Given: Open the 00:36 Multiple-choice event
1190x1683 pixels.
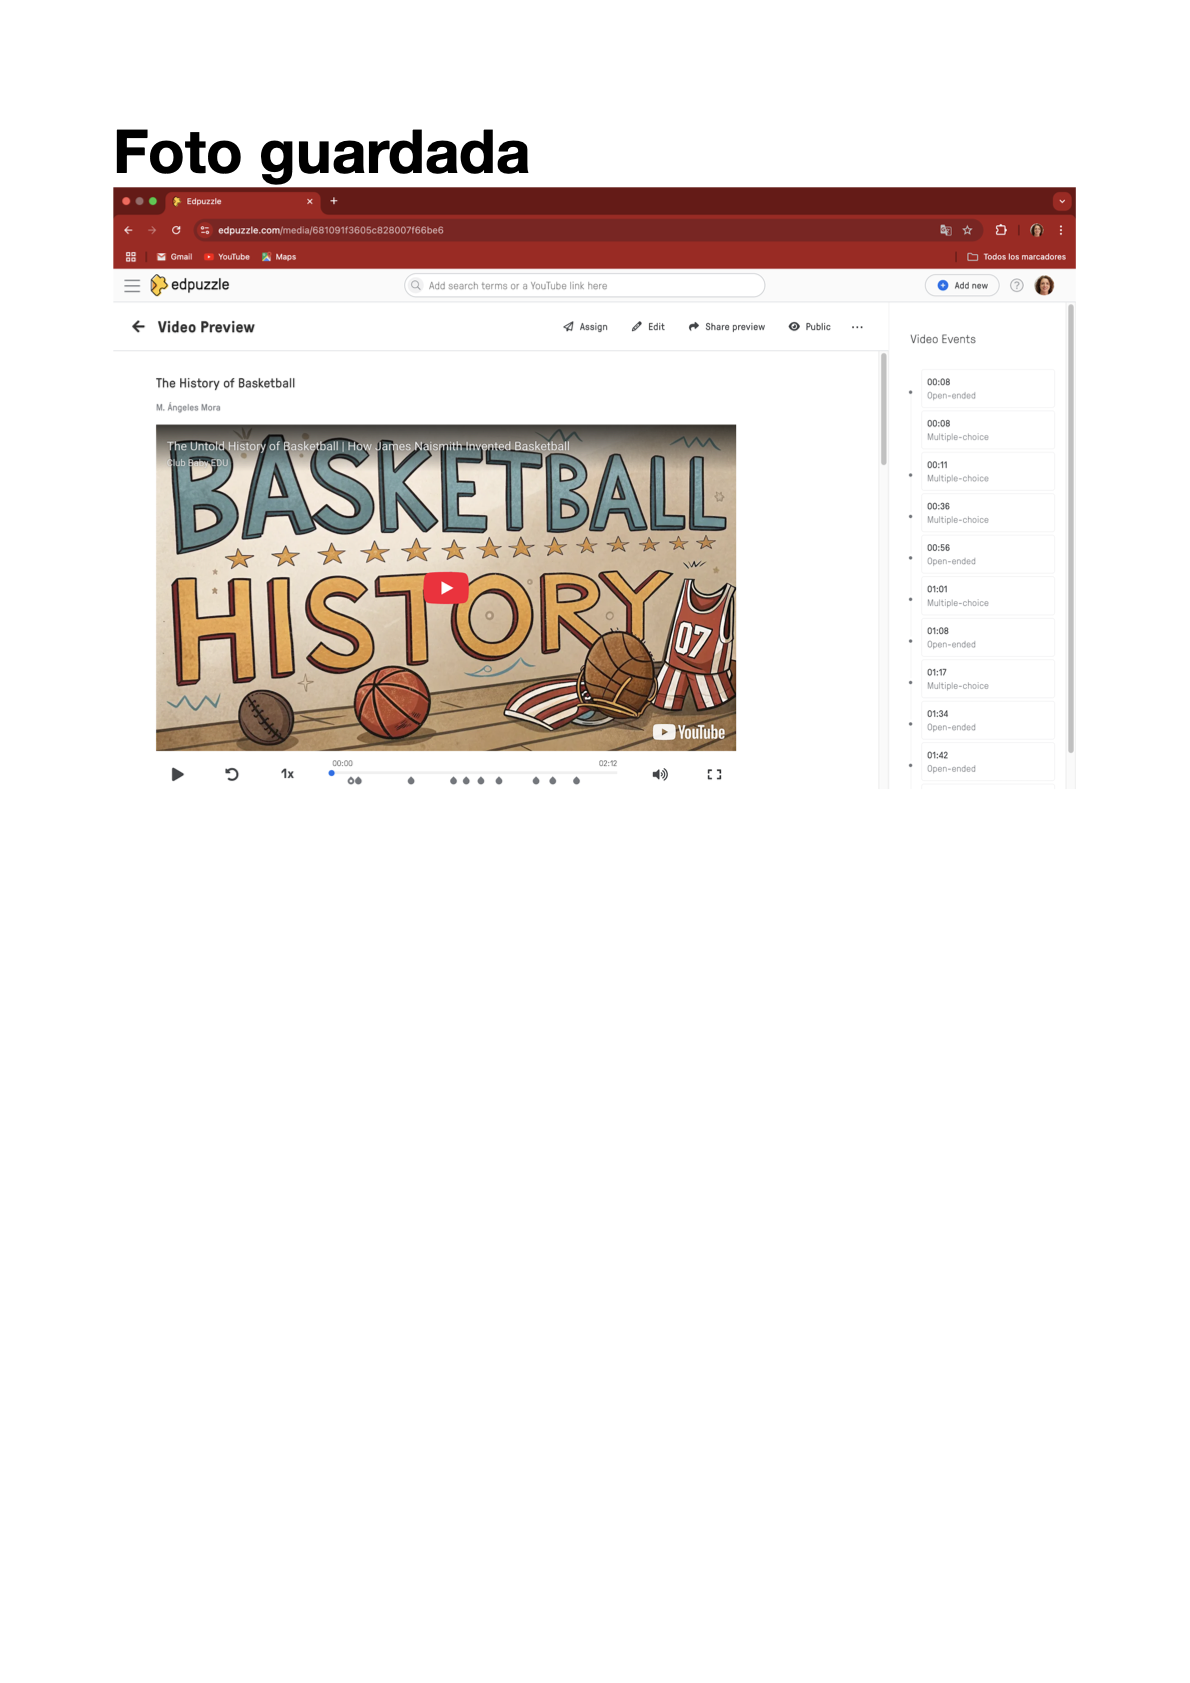Looking at the screenshot, I should 987,513.
